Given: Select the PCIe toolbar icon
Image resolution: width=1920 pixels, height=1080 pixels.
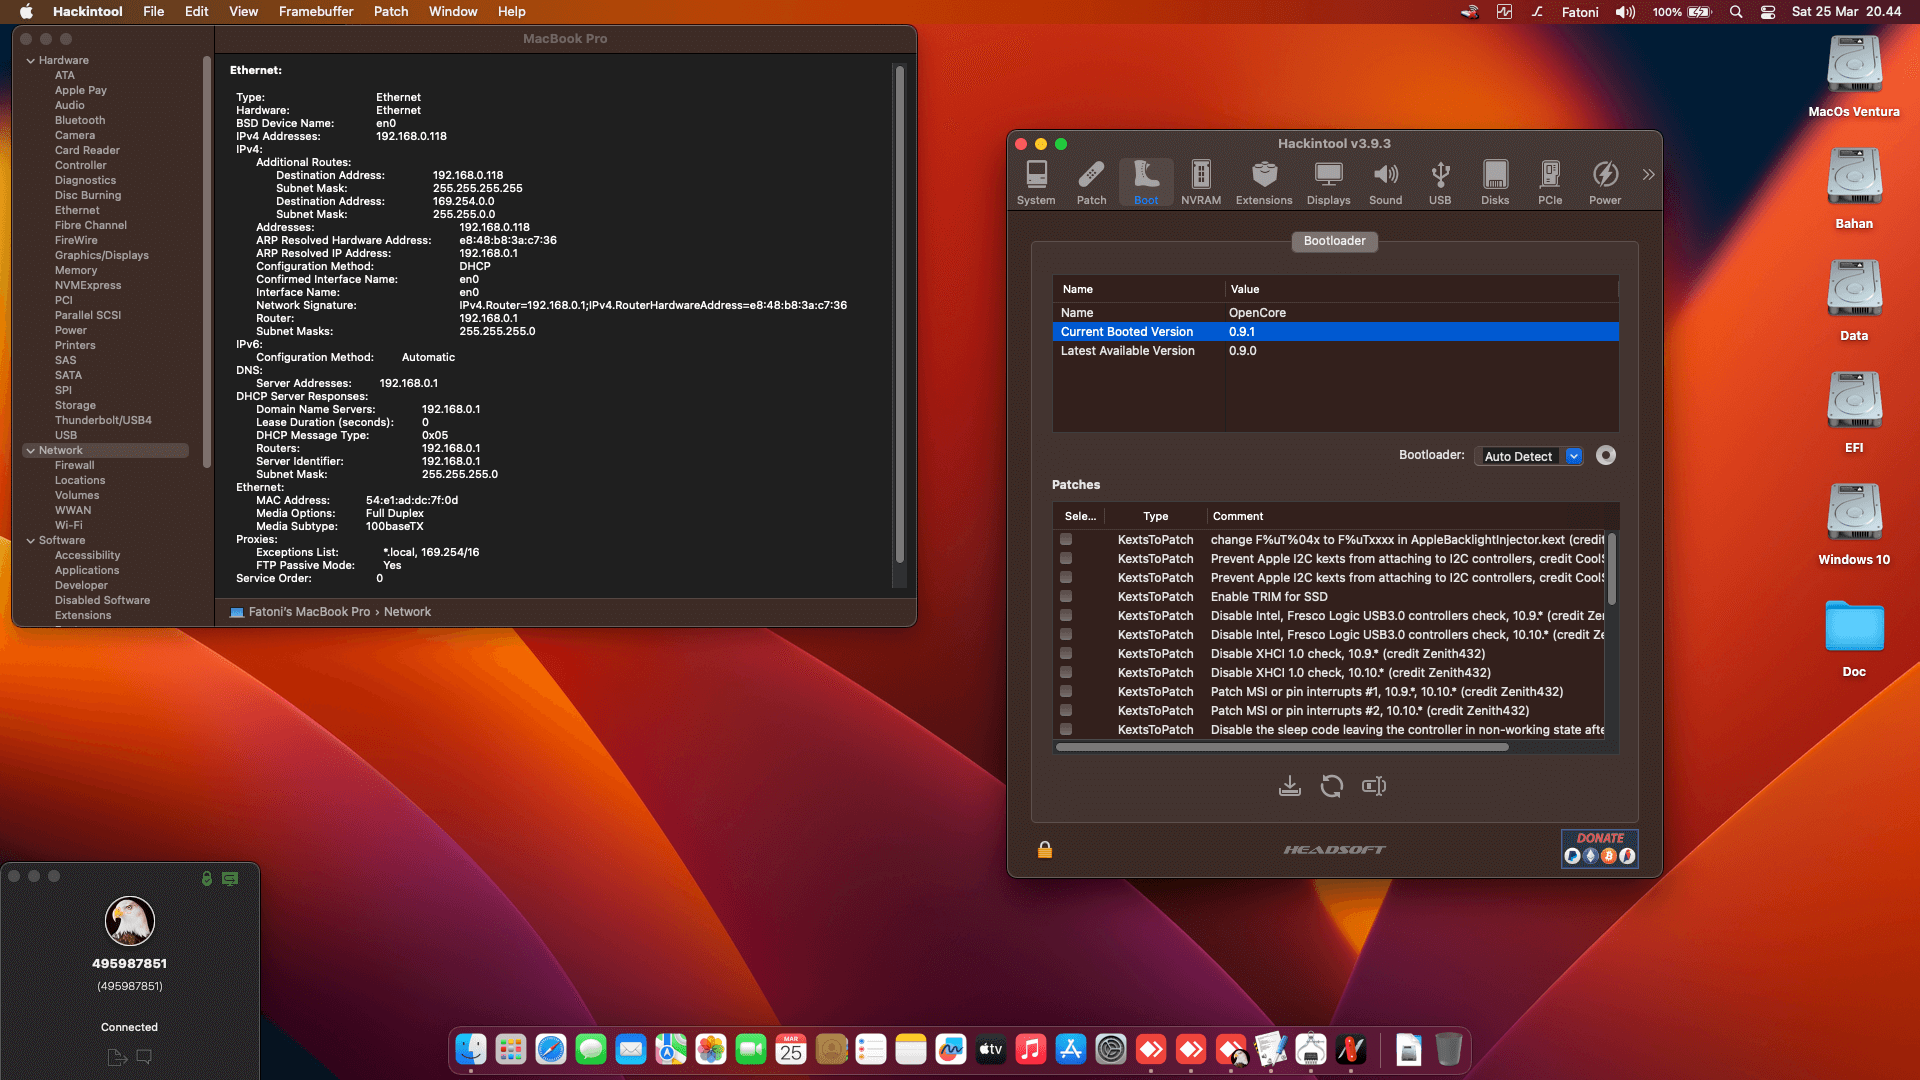Looking at the screenshot, I should 1550,183.
